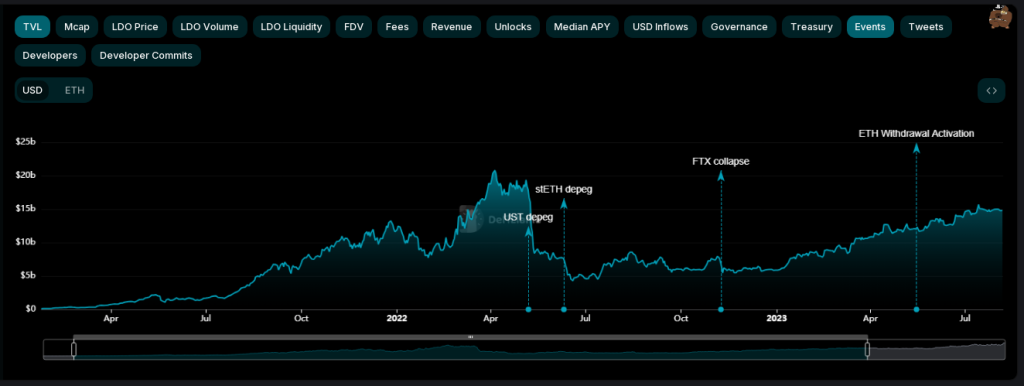Viewport: 1024px width, 386px height.
Task: Open the user avatar at top right
Action: coord(1000,16)
